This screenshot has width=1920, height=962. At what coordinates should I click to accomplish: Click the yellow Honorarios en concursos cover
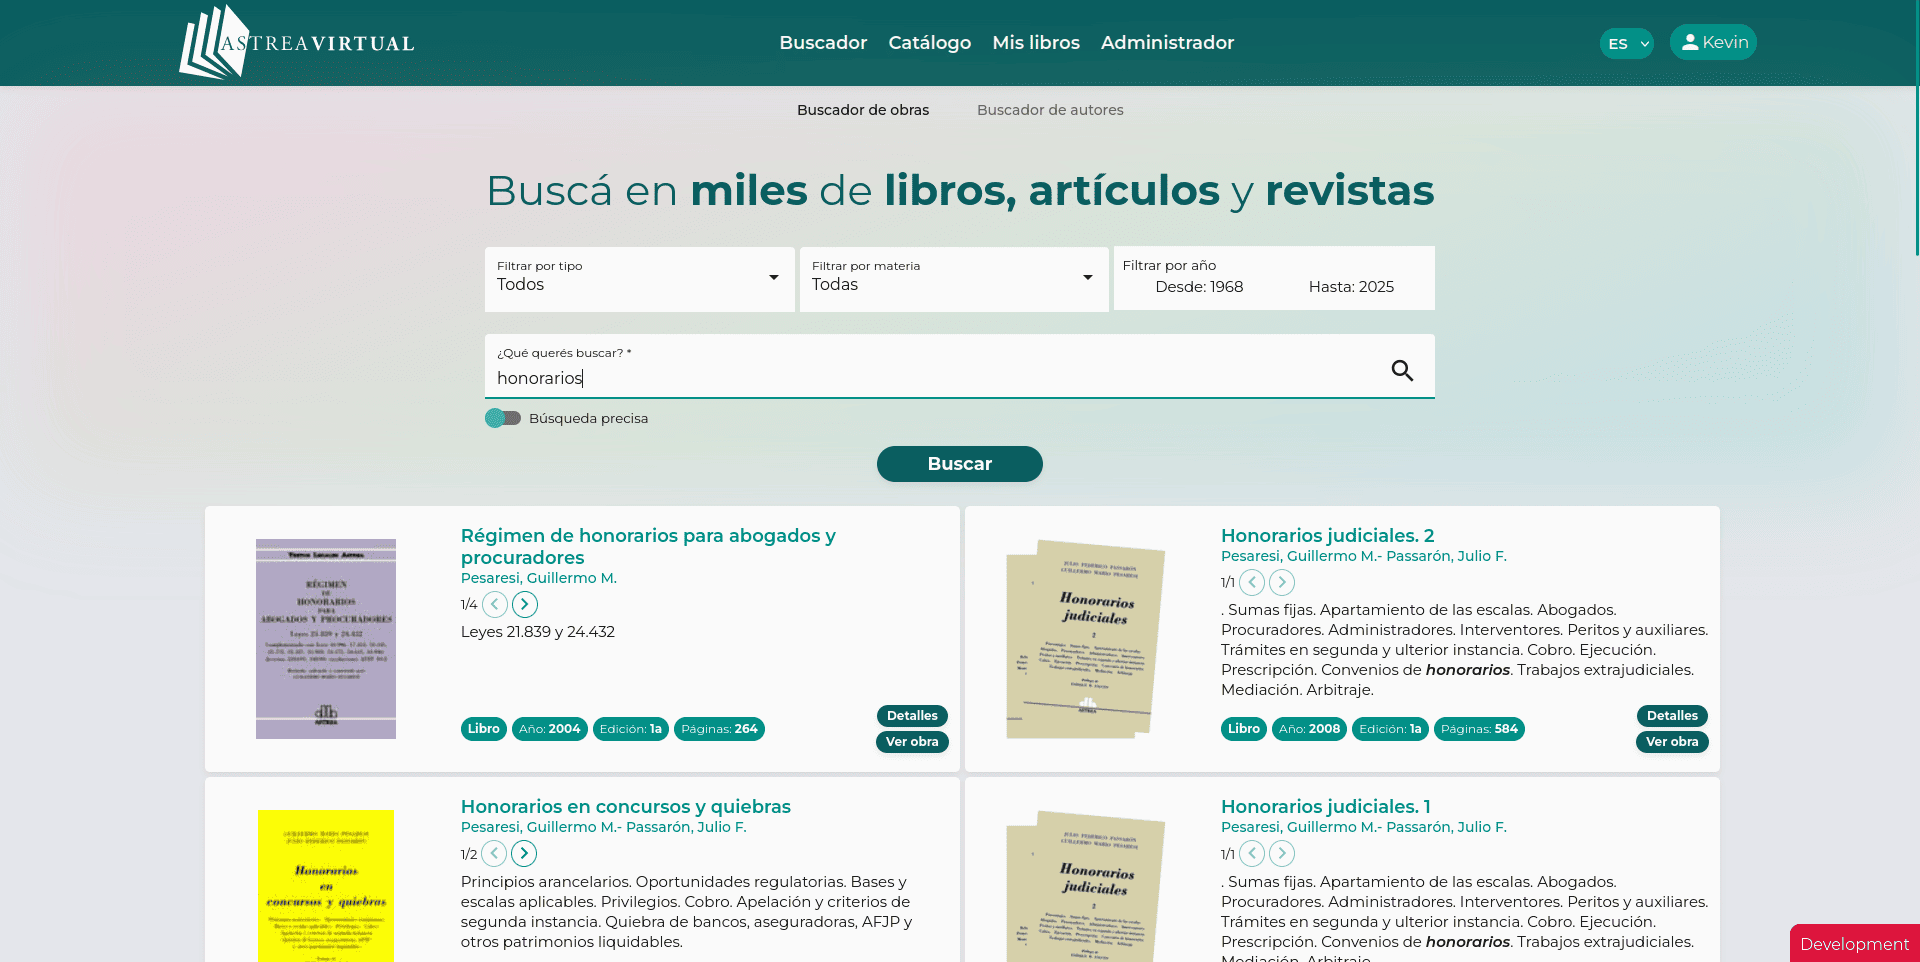pos(326,886)
